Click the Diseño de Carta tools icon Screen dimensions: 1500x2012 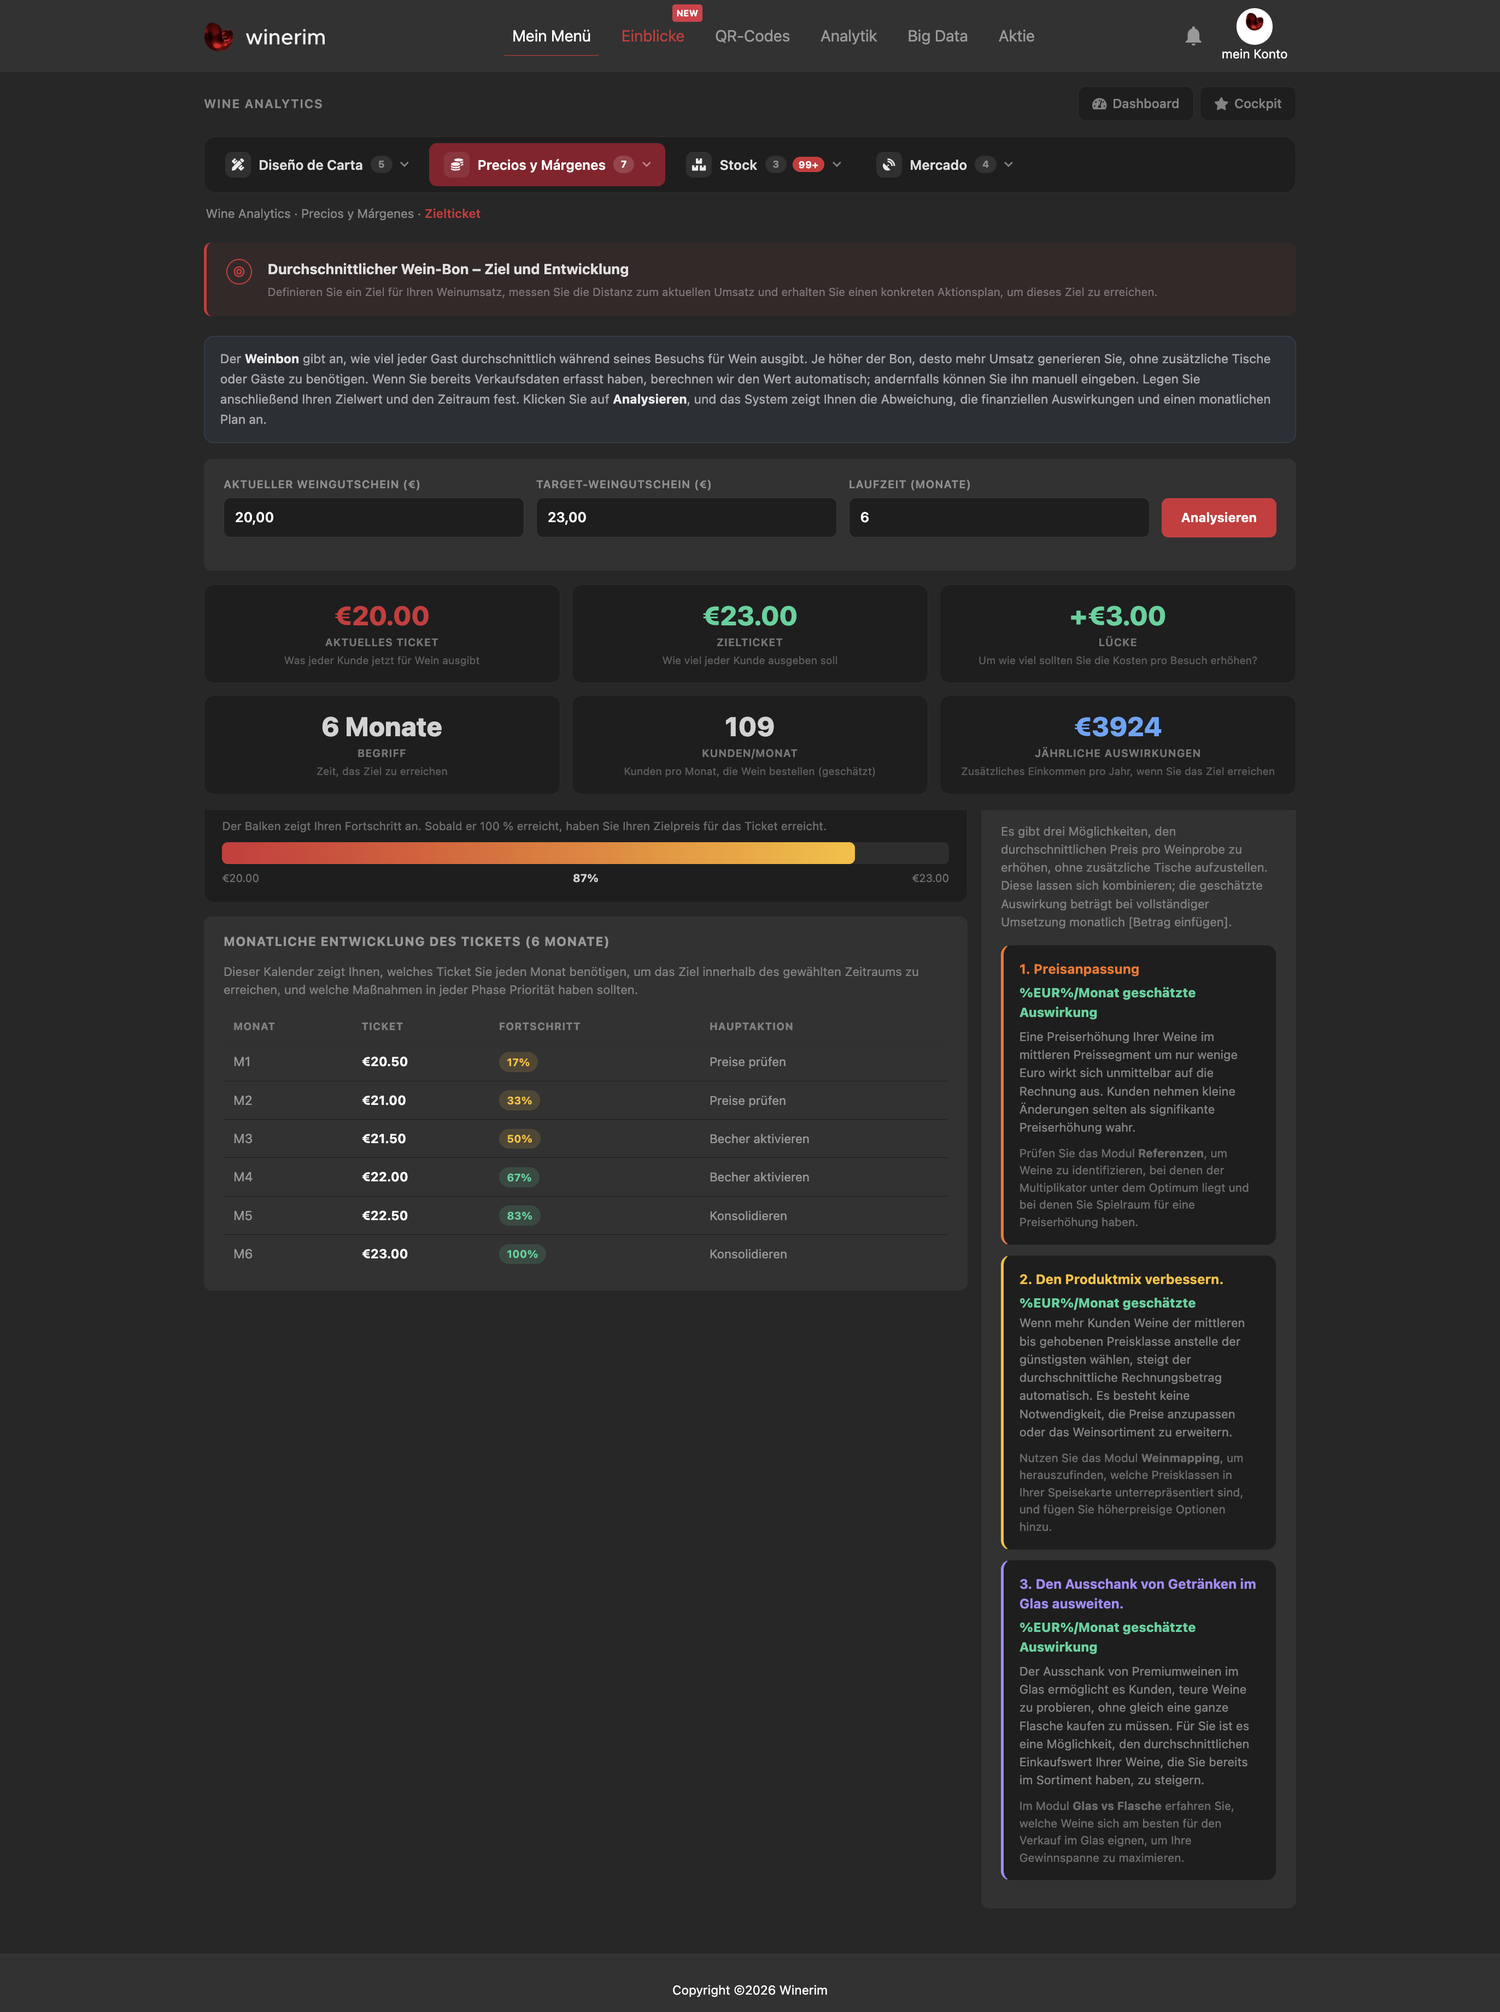(238, 165)
